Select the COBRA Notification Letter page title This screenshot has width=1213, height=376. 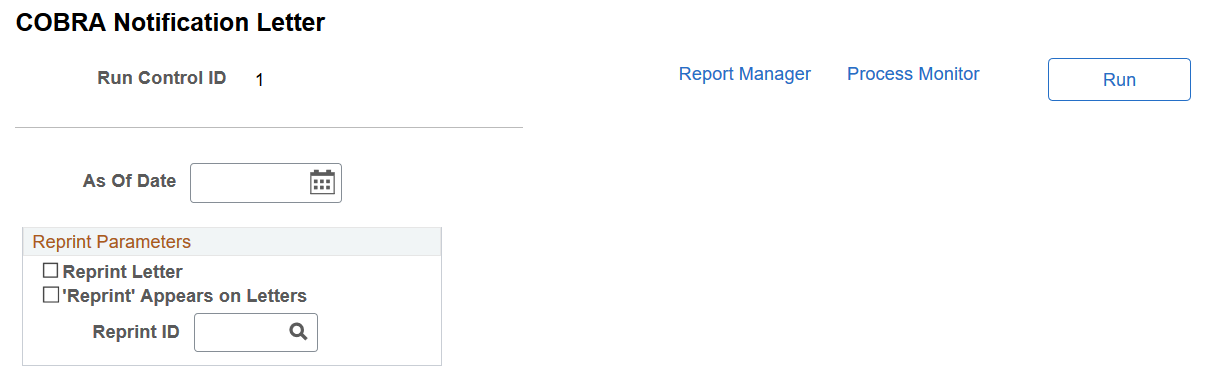(170, 23)
